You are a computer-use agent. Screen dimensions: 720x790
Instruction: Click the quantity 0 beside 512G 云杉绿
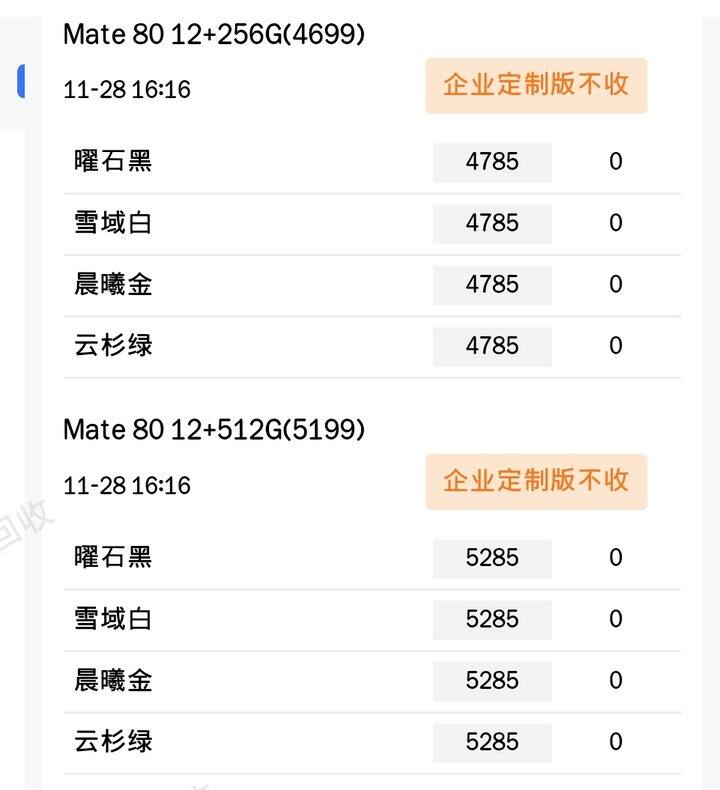coord(616,742)
